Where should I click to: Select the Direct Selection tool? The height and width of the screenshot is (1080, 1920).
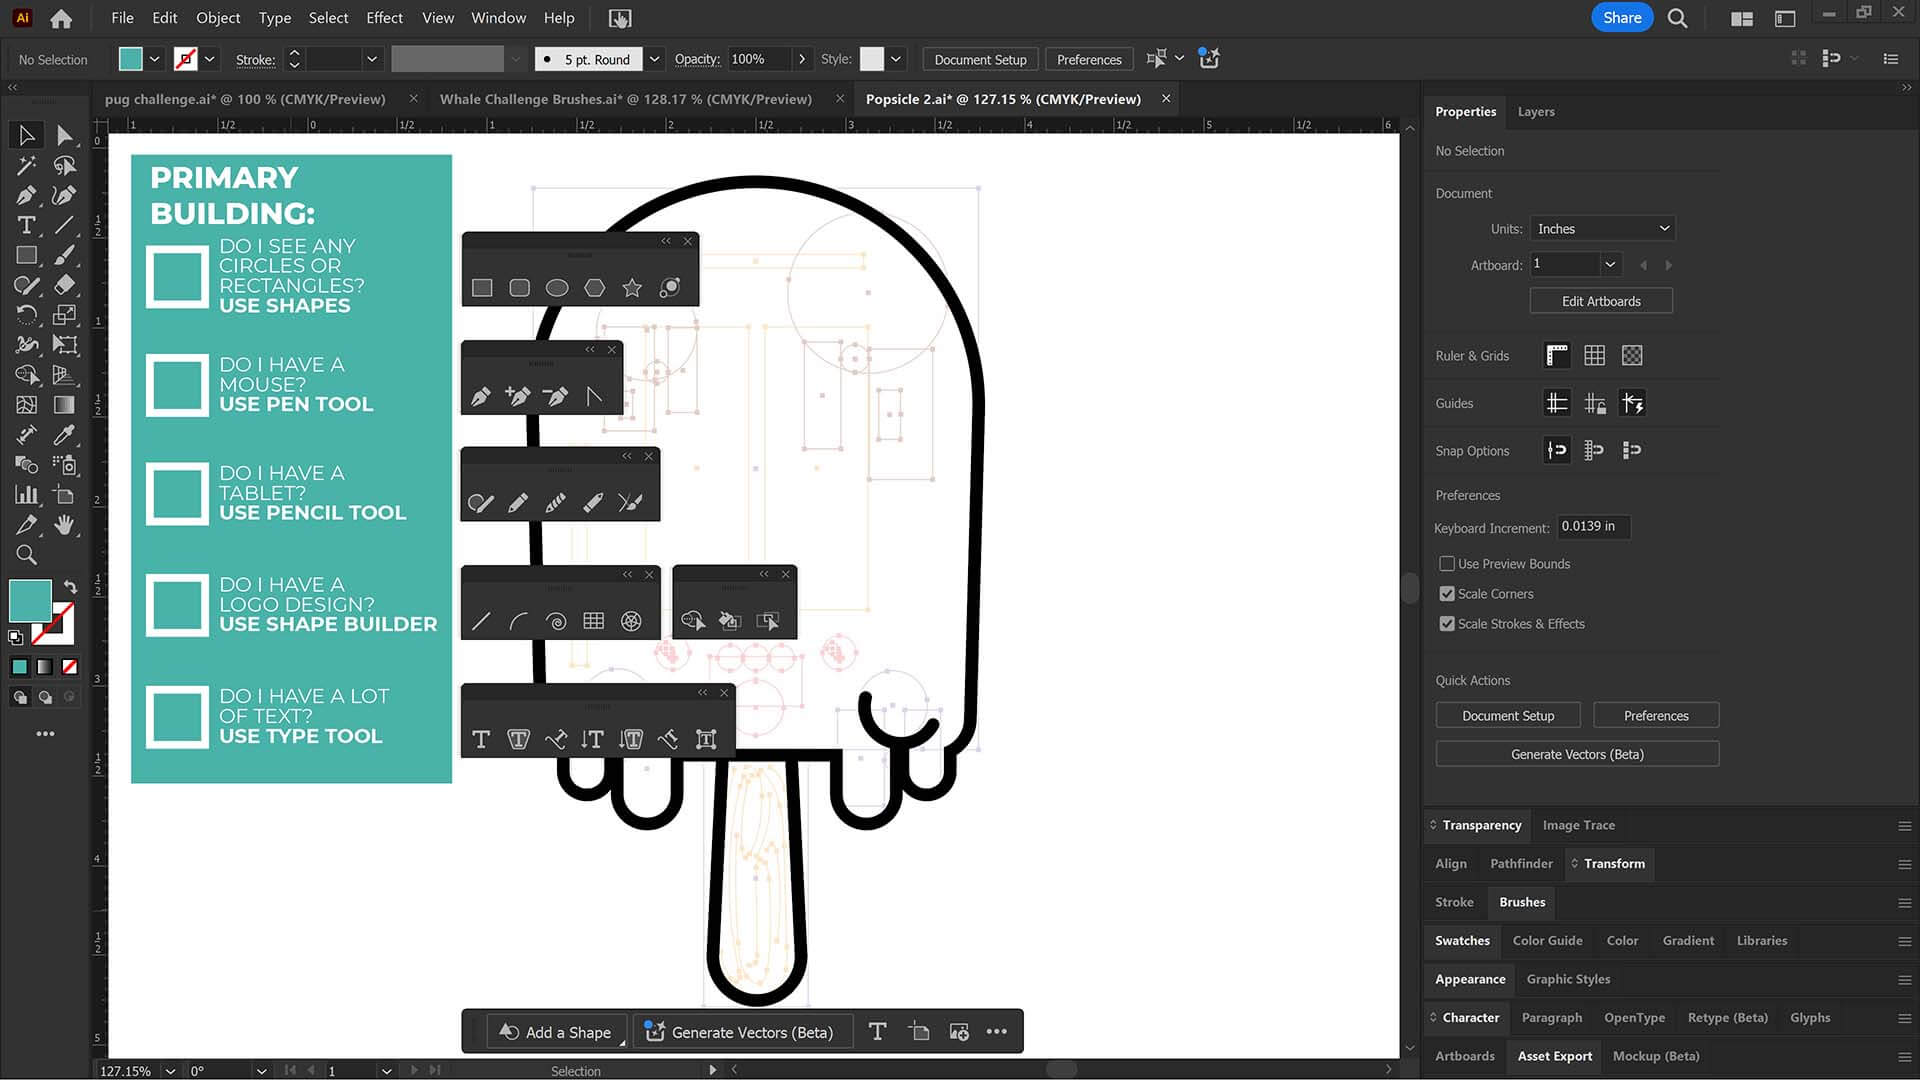pyautogui.click(x=65, y=135)
